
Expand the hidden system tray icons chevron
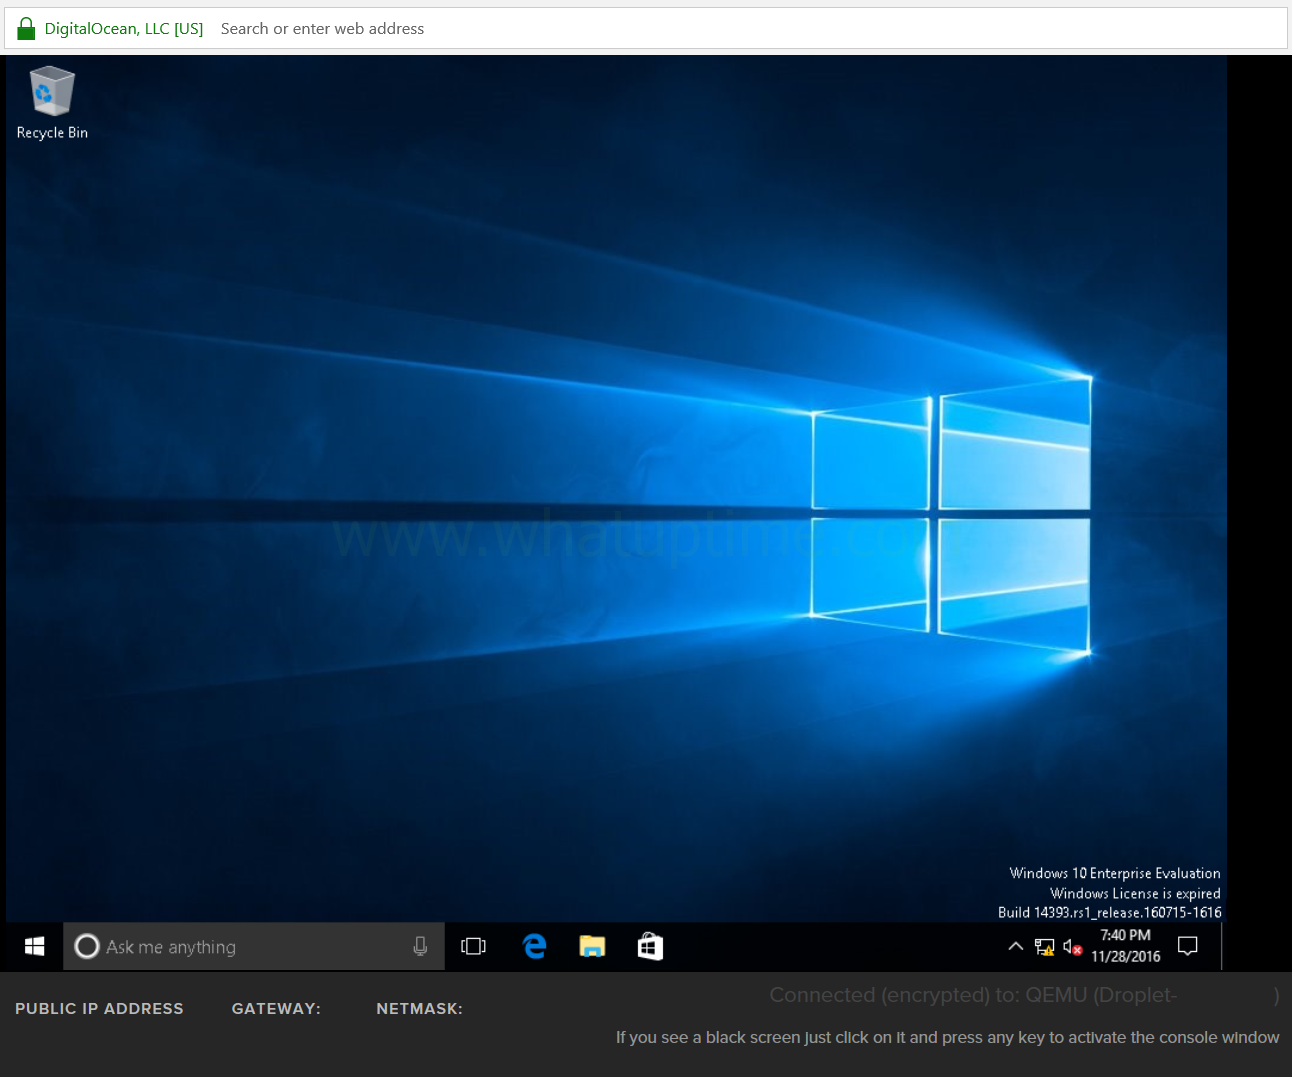click(1015, 946)
